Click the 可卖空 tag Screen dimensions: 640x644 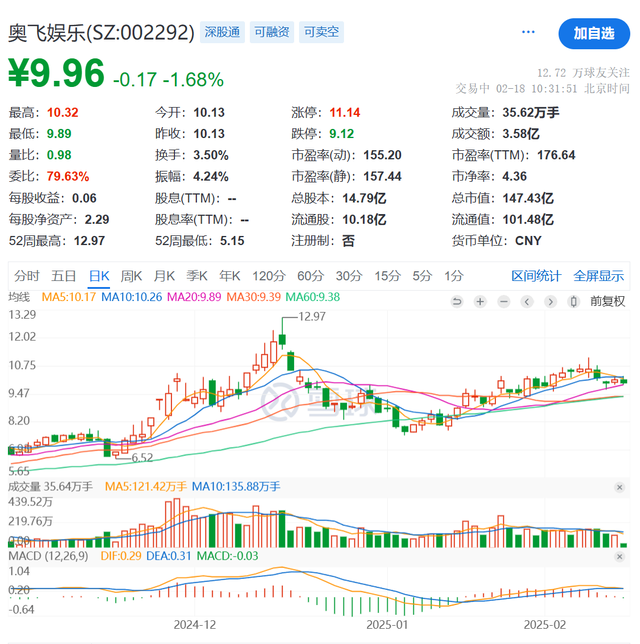(x=321, y=32)
